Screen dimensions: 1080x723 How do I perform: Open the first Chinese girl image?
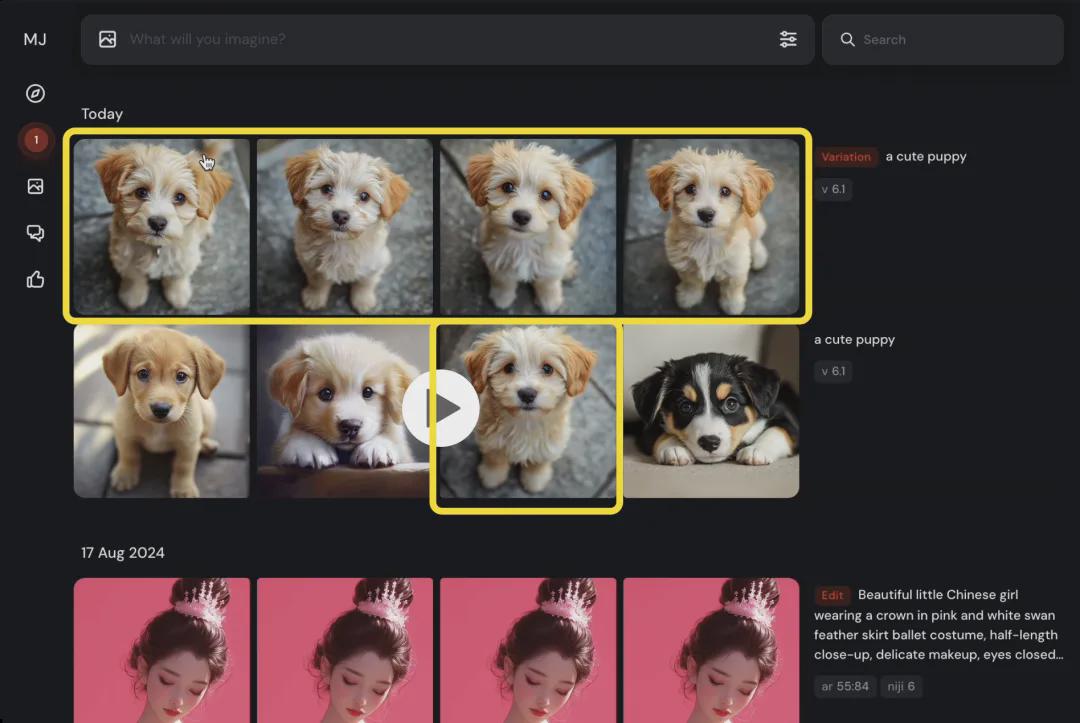click(162, 650)
